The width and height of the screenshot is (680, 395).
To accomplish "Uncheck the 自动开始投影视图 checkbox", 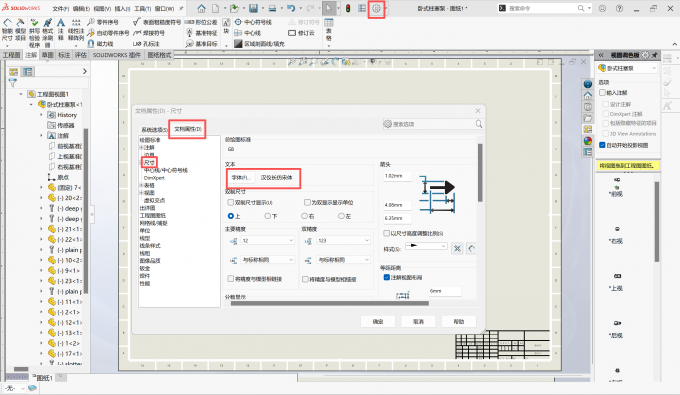I will click(602, 145).
